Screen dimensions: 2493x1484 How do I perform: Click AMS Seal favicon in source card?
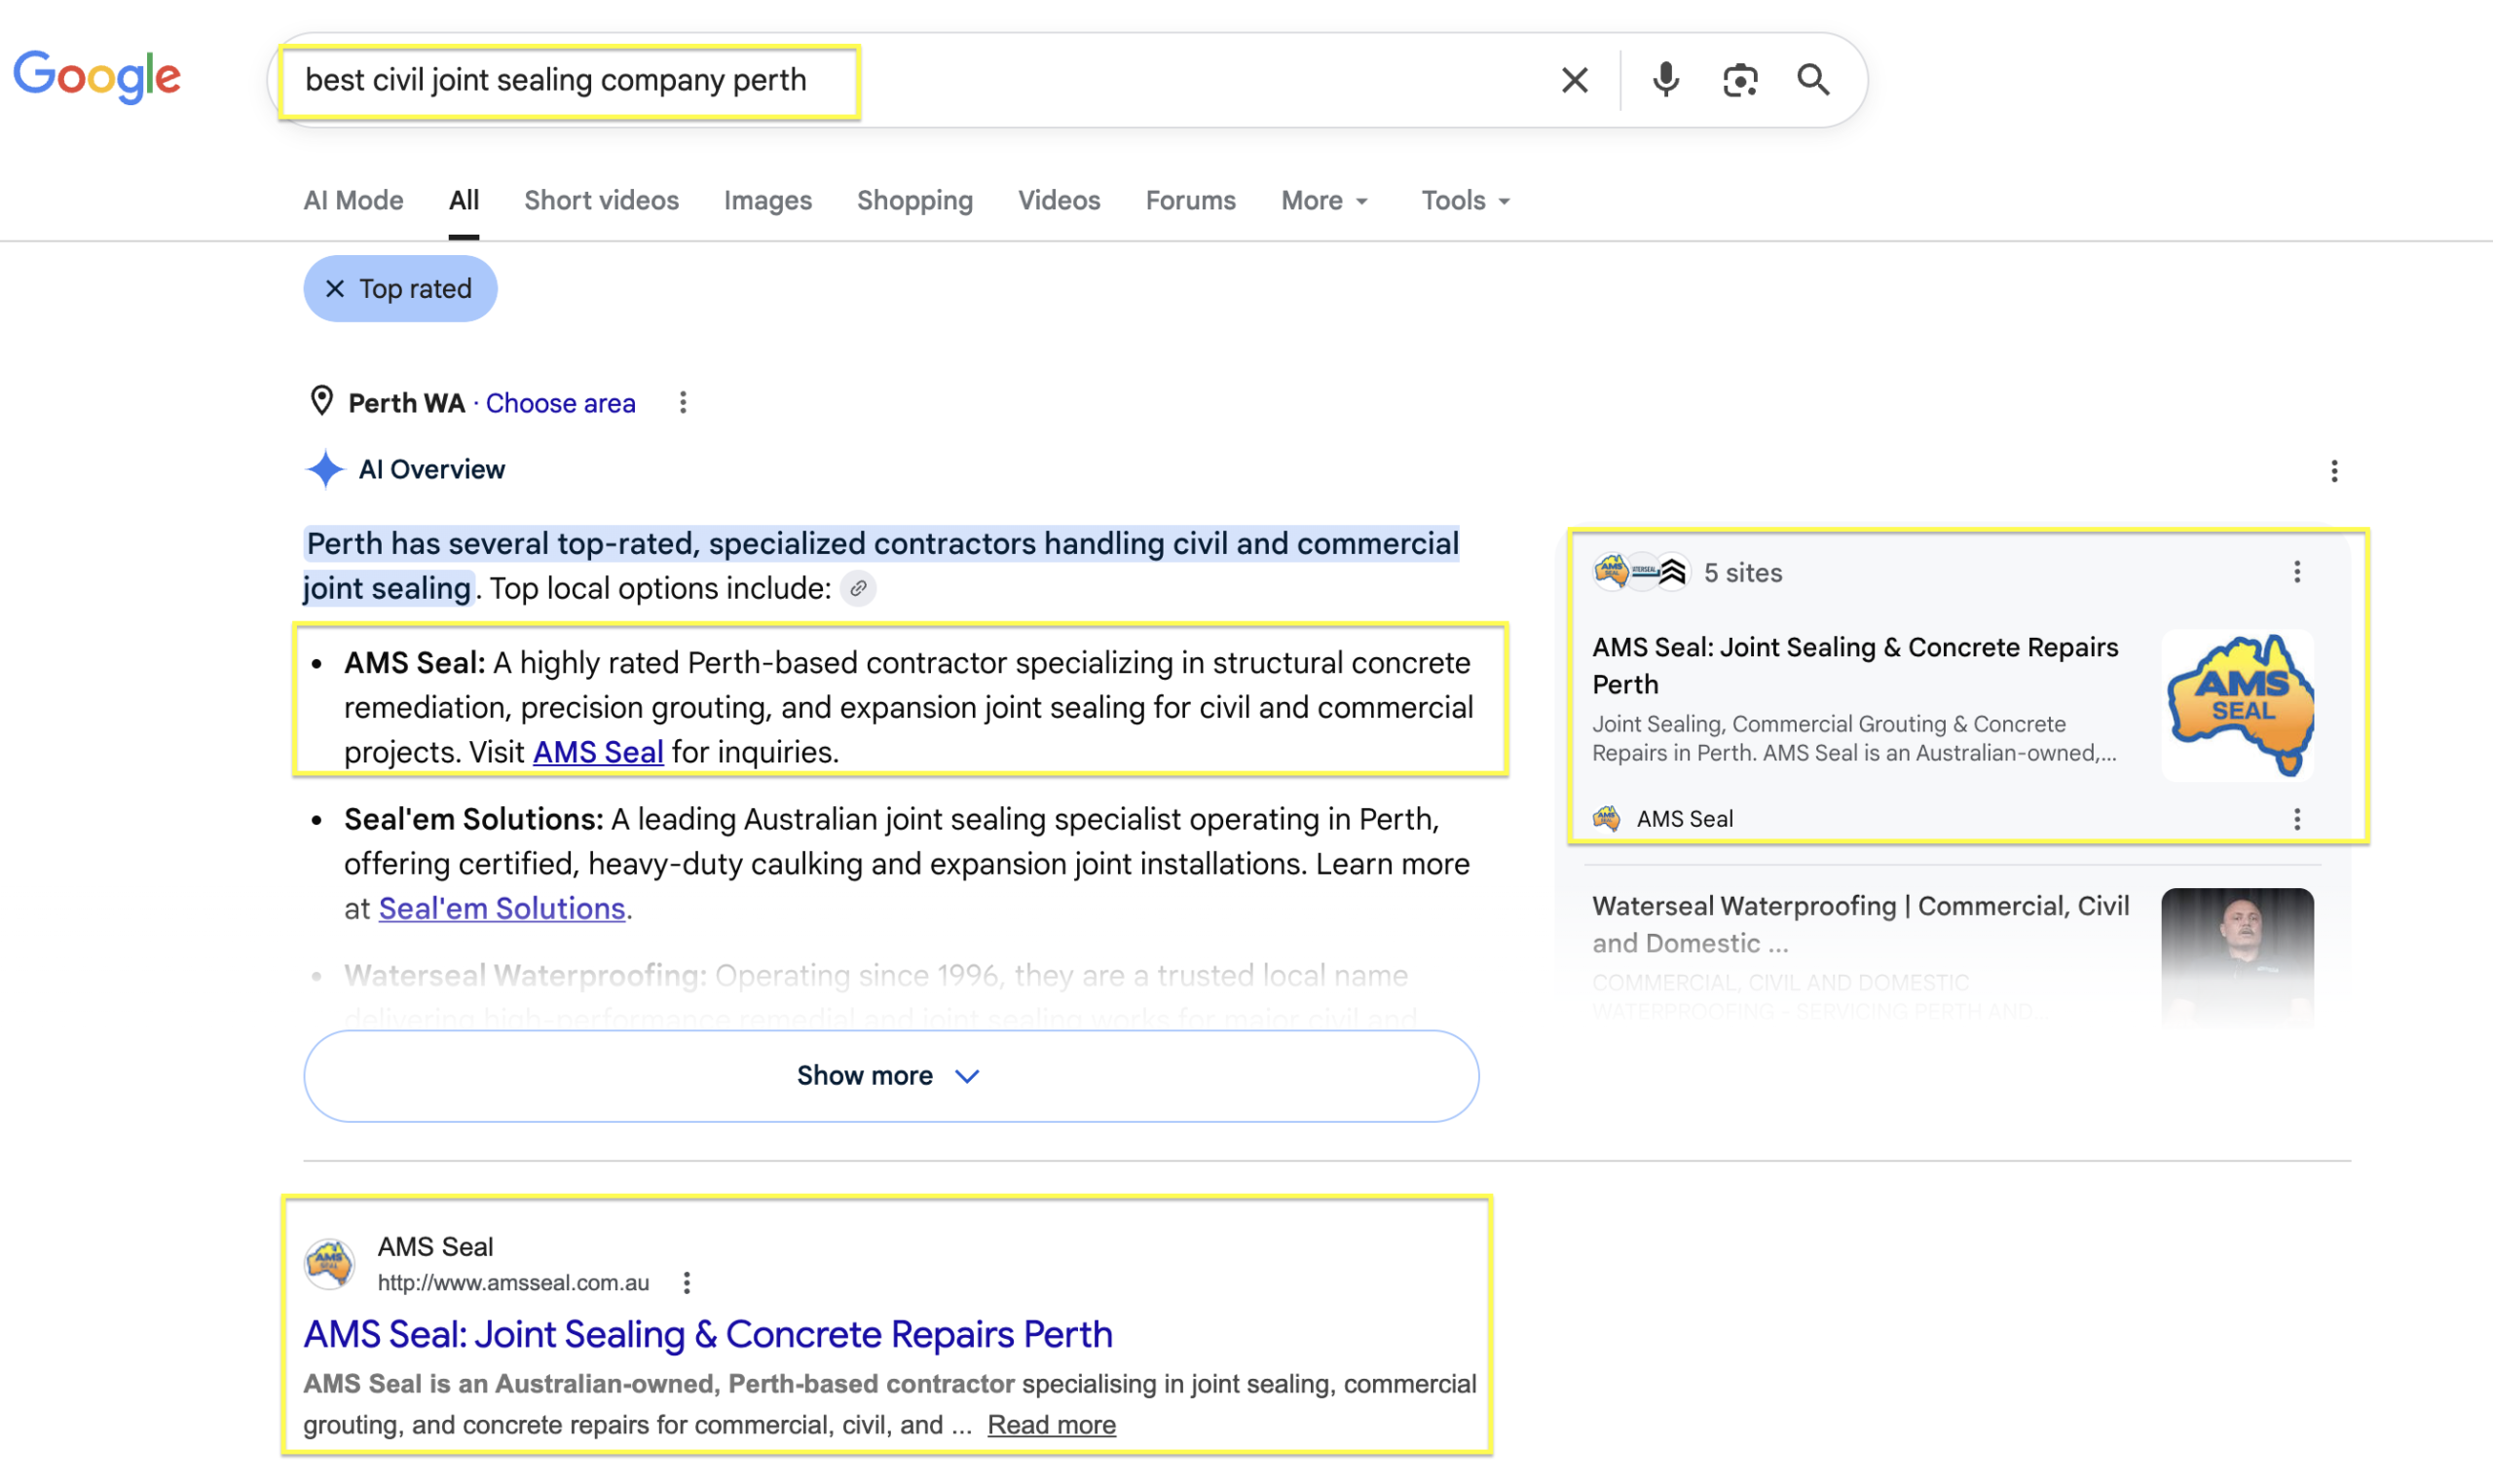pos(1607,818)
